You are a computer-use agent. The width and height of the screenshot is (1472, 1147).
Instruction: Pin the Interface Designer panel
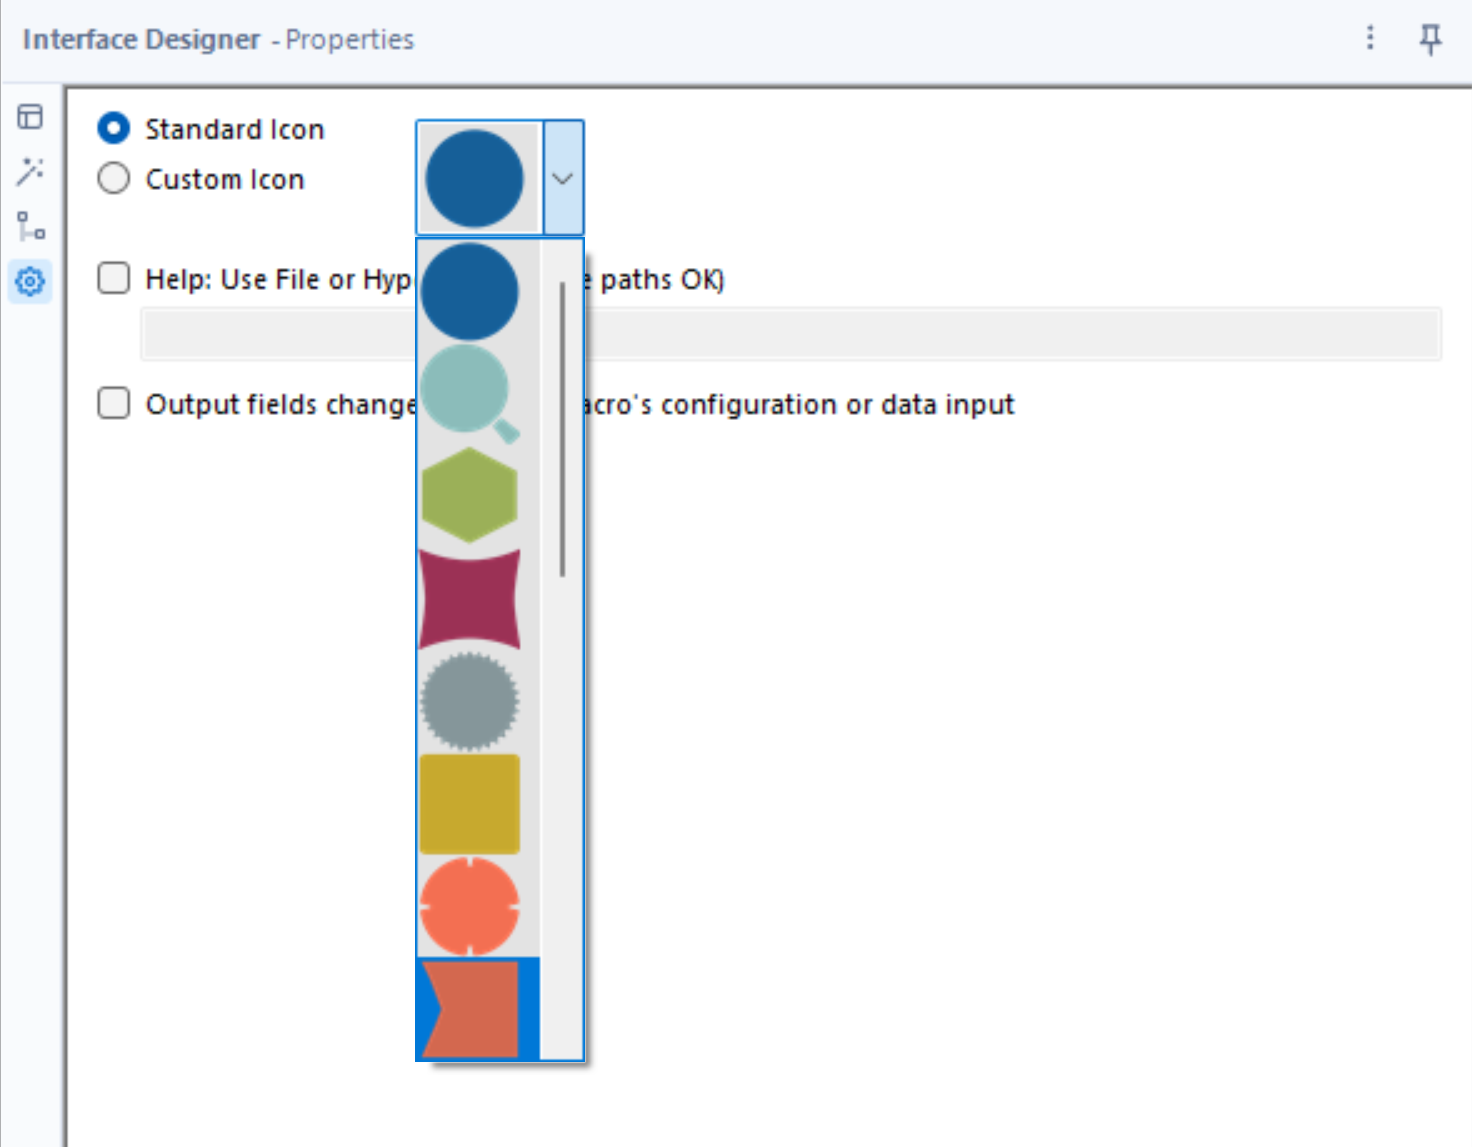tap(1430, 39)
